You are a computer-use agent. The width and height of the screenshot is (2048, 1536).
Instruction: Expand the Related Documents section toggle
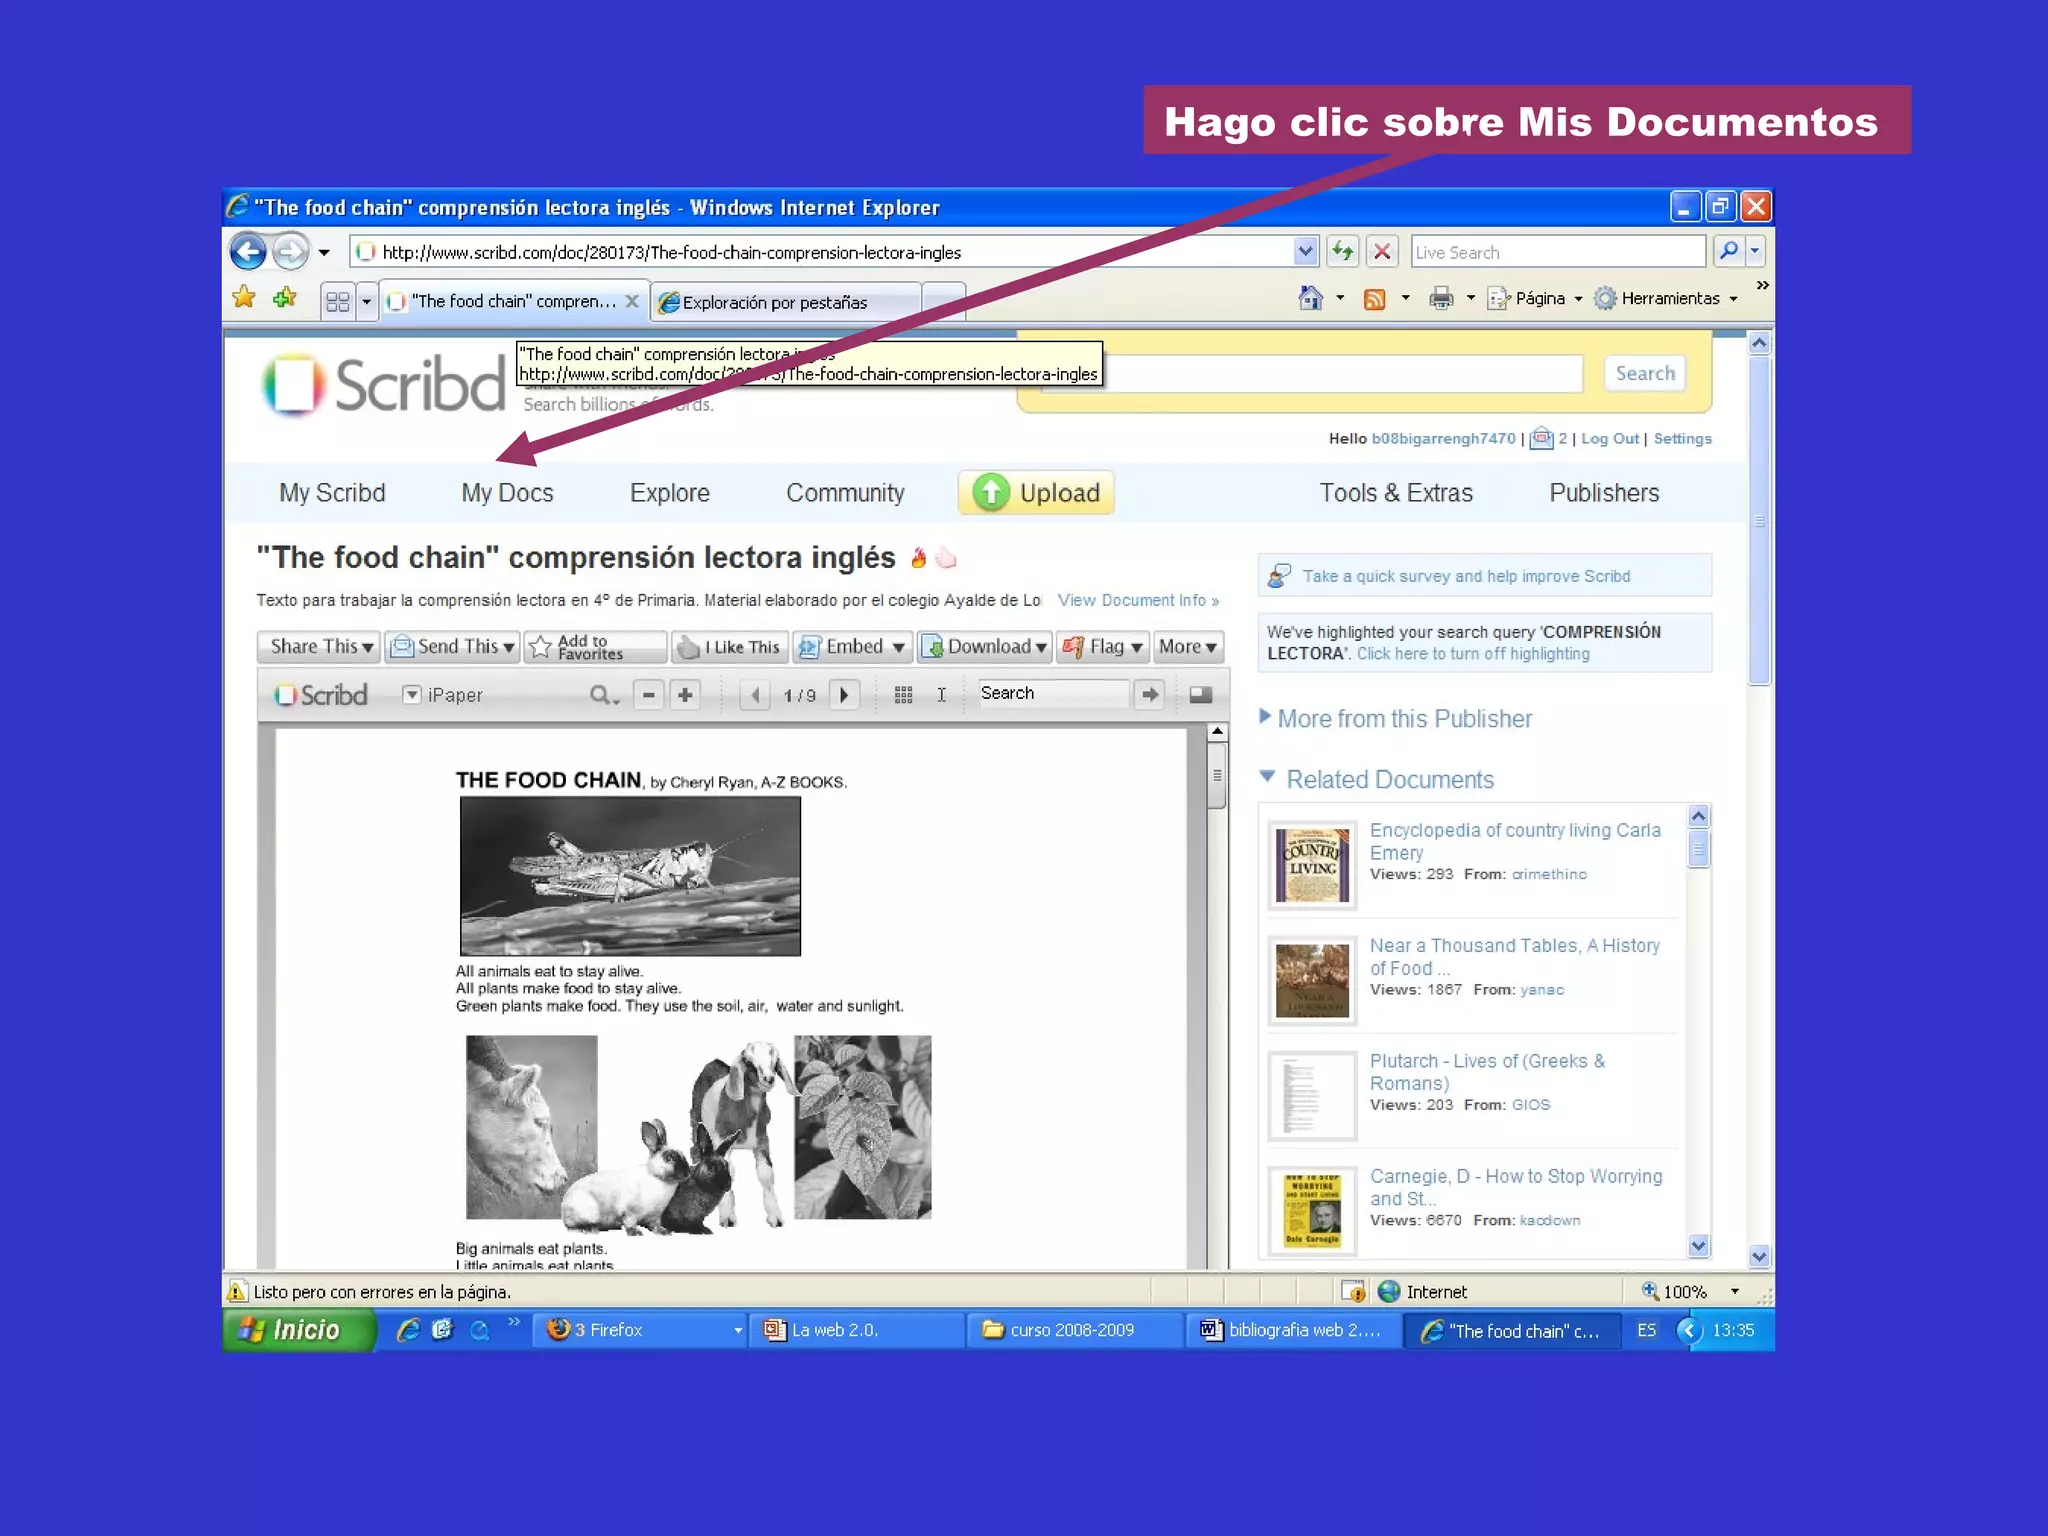pyautogui.click(x=1268, y=777)
